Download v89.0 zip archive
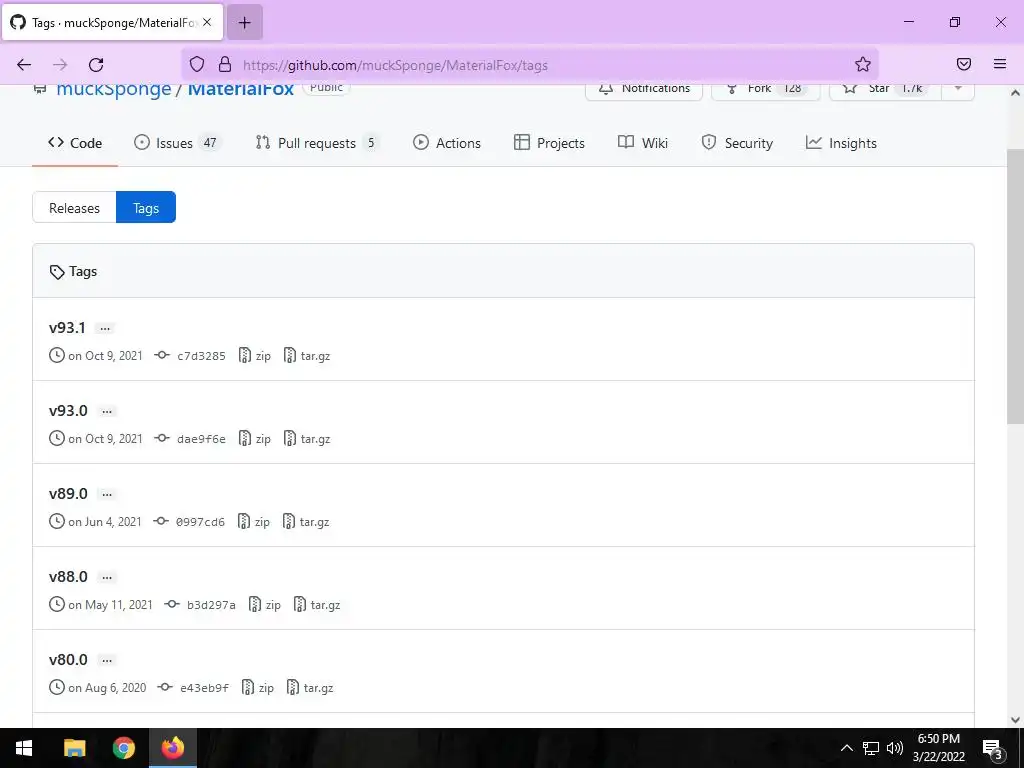1024x768 pixels. click(253, 522)
